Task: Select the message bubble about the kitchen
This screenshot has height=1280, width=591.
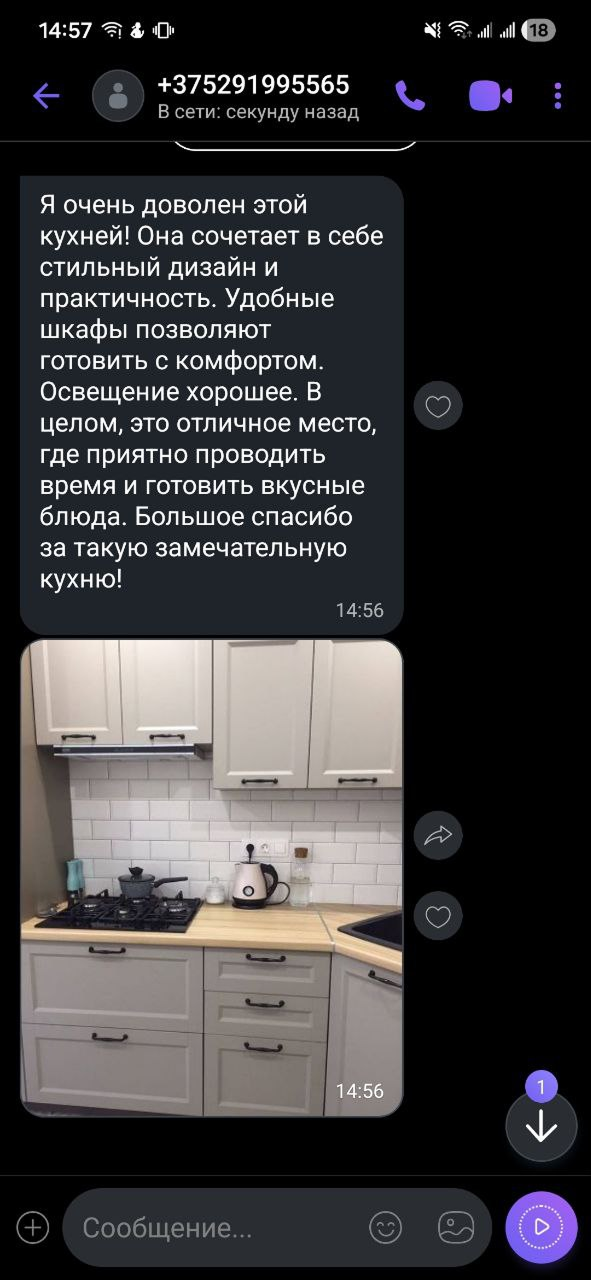Action: (x=212, y=405)
